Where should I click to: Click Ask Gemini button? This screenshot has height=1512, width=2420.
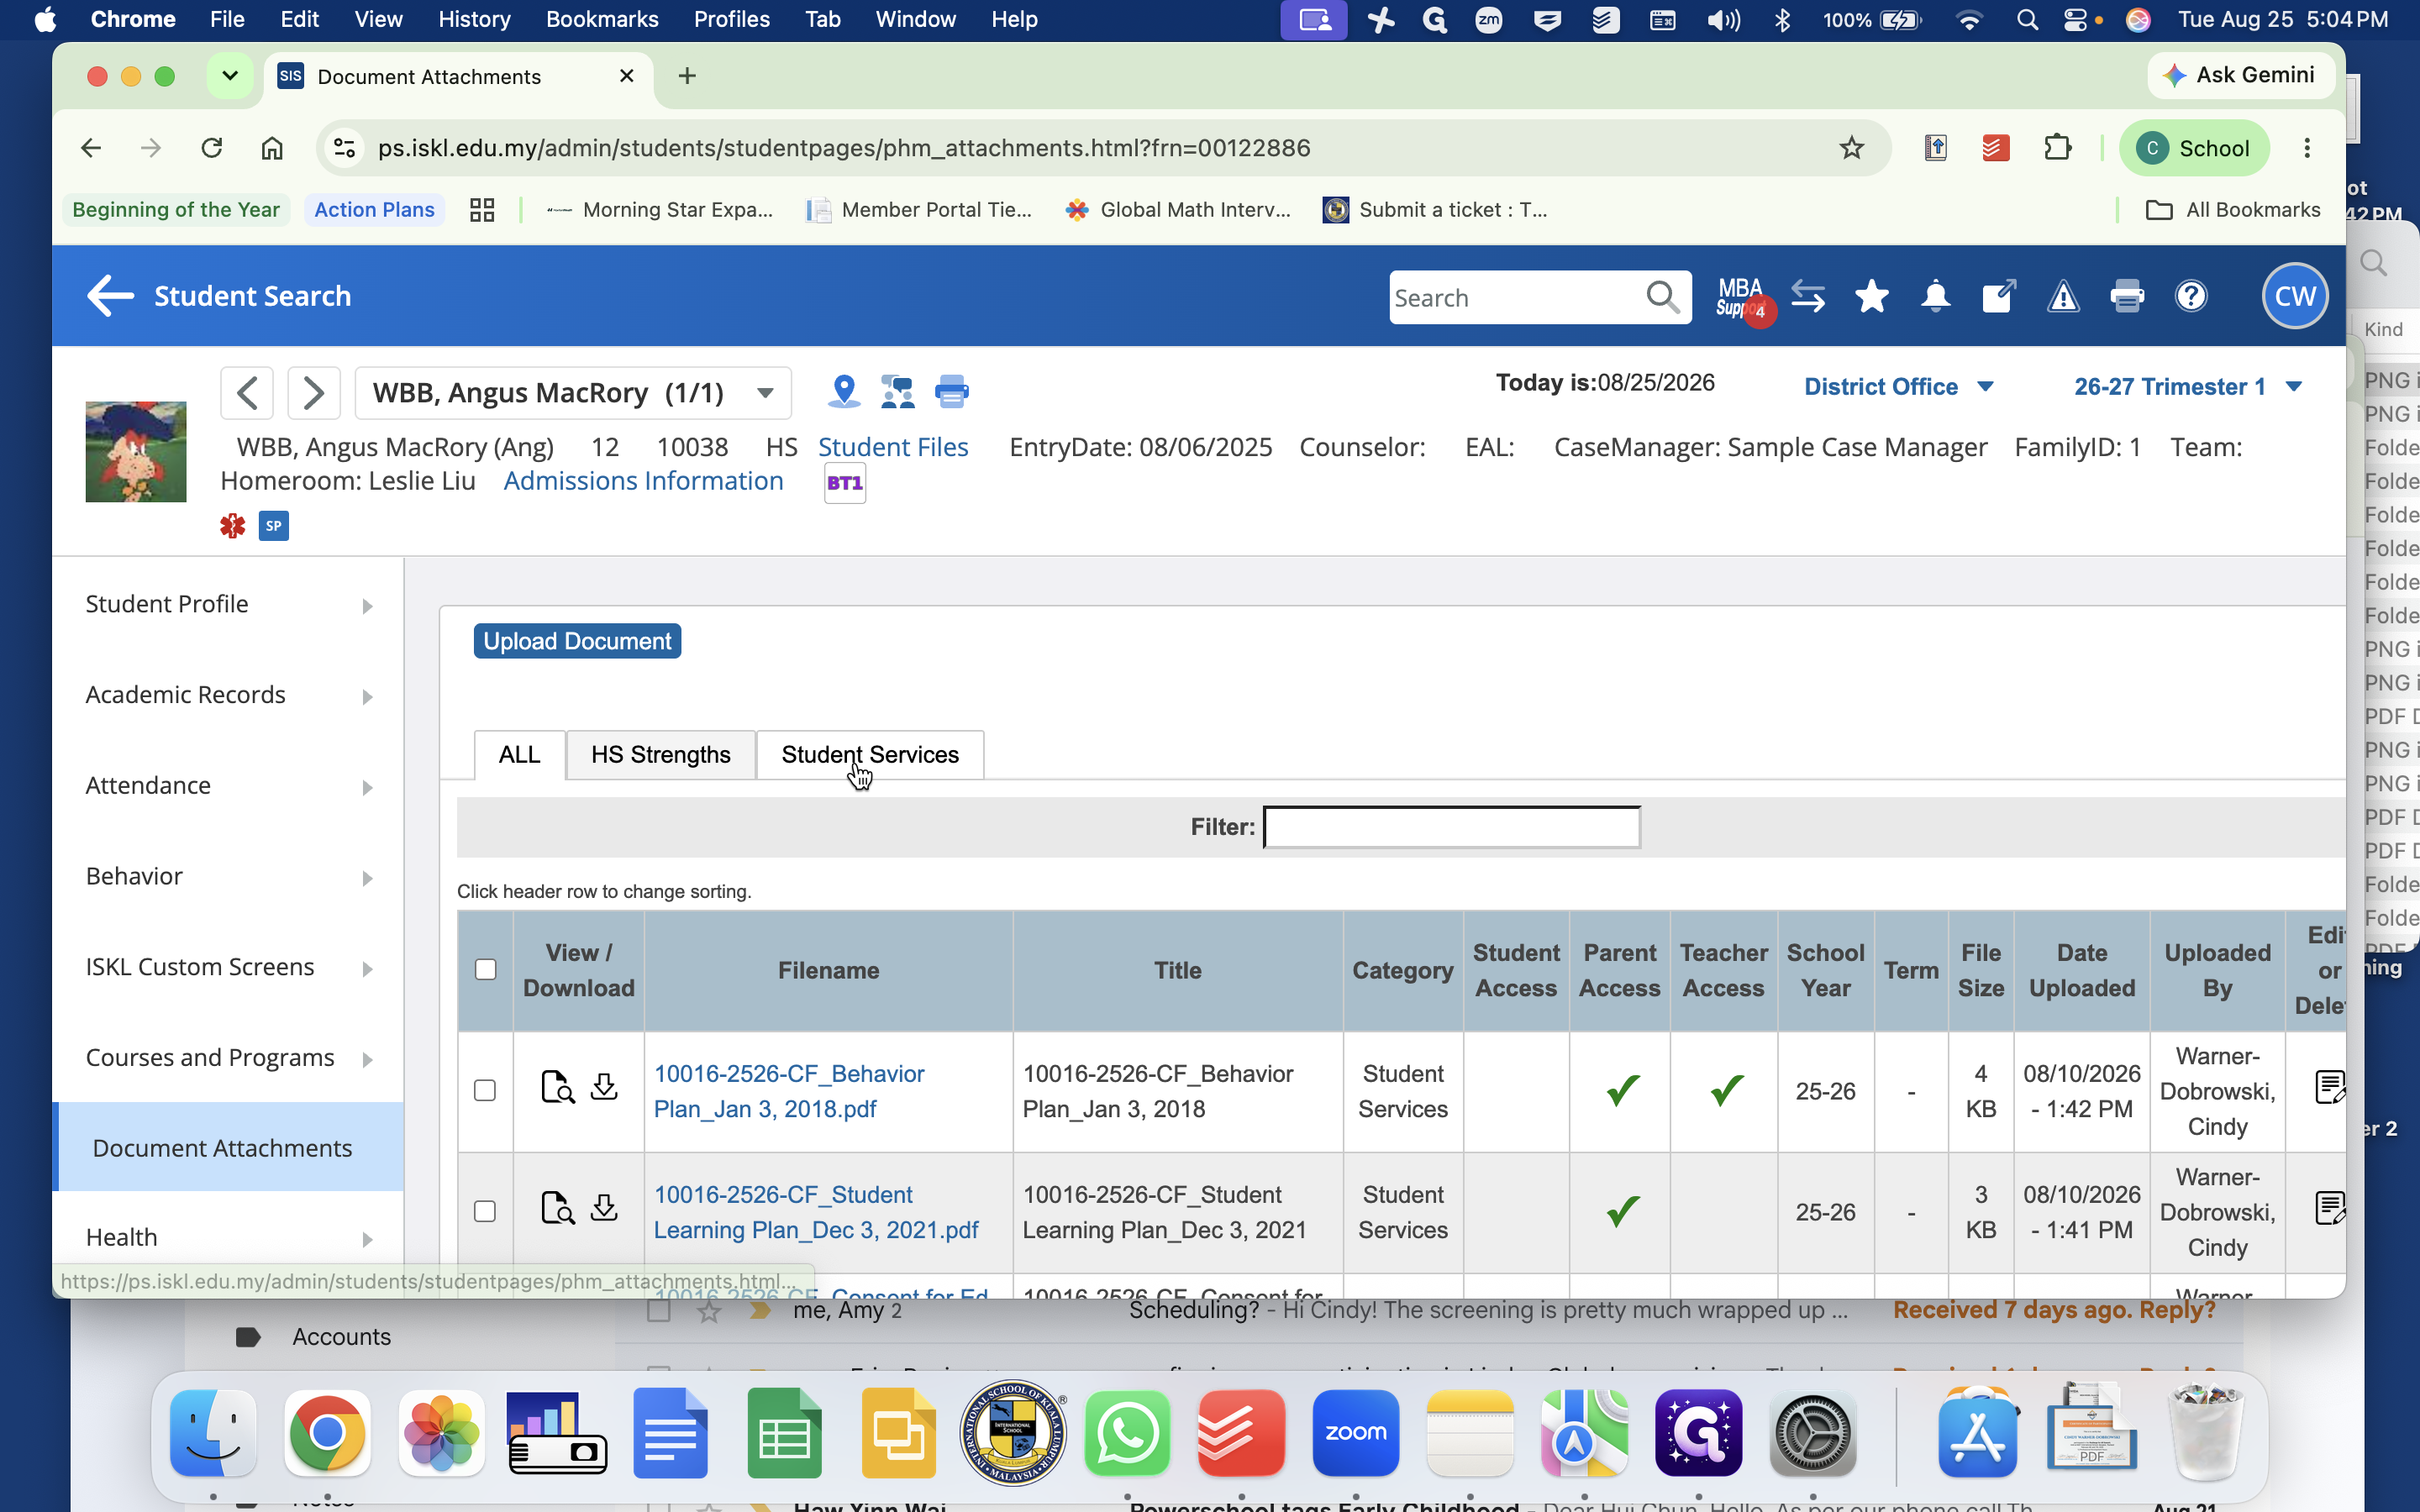pos(2240,75)
